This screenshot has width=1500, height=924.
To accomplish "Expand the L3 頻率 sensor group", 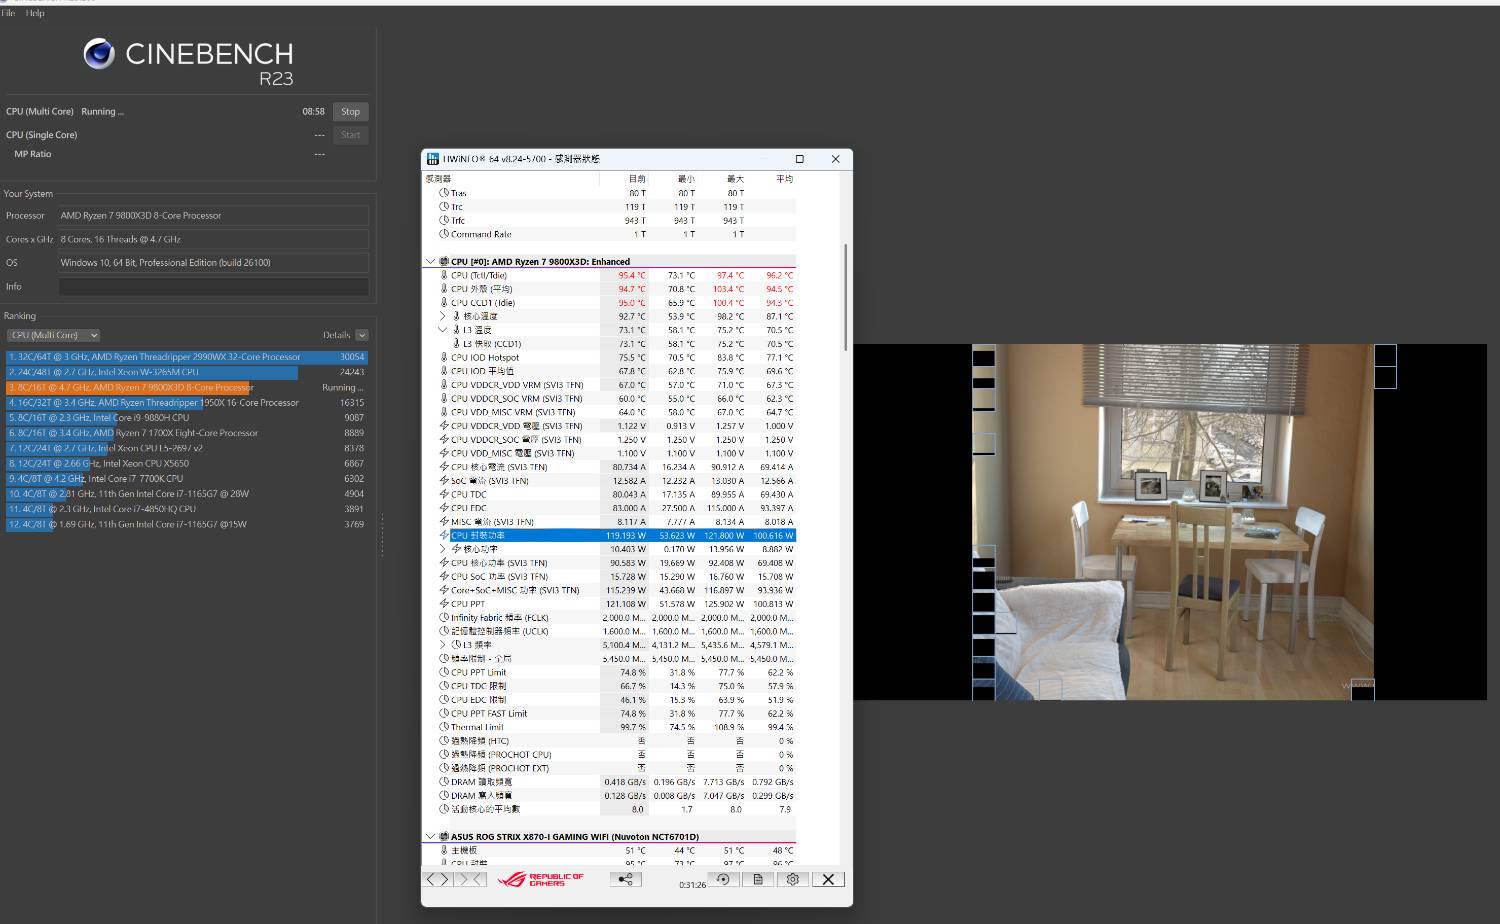I will 443,645.
